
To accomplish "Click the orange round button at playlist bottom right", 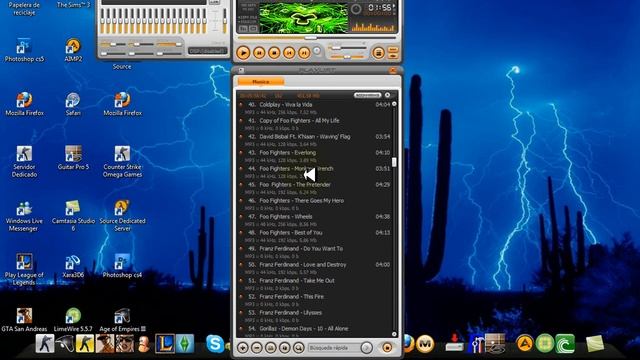I will click(387, 348).
